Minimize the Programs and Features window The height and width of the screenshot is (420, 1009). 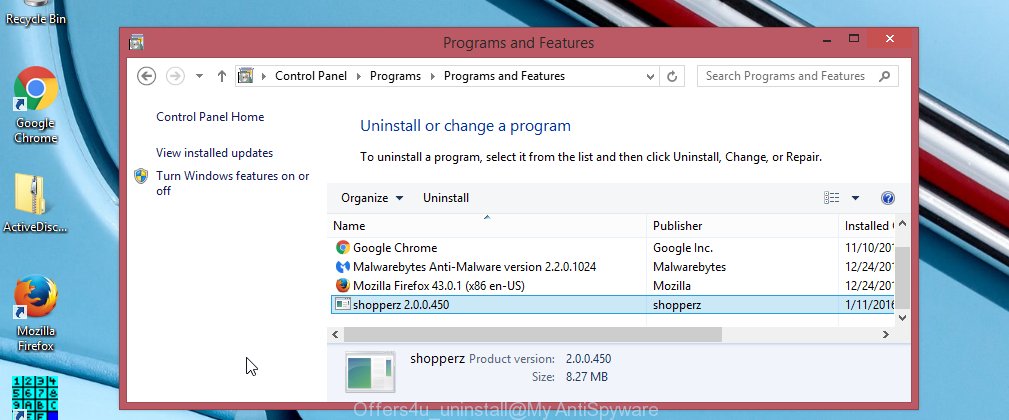(x=826, y=39)
